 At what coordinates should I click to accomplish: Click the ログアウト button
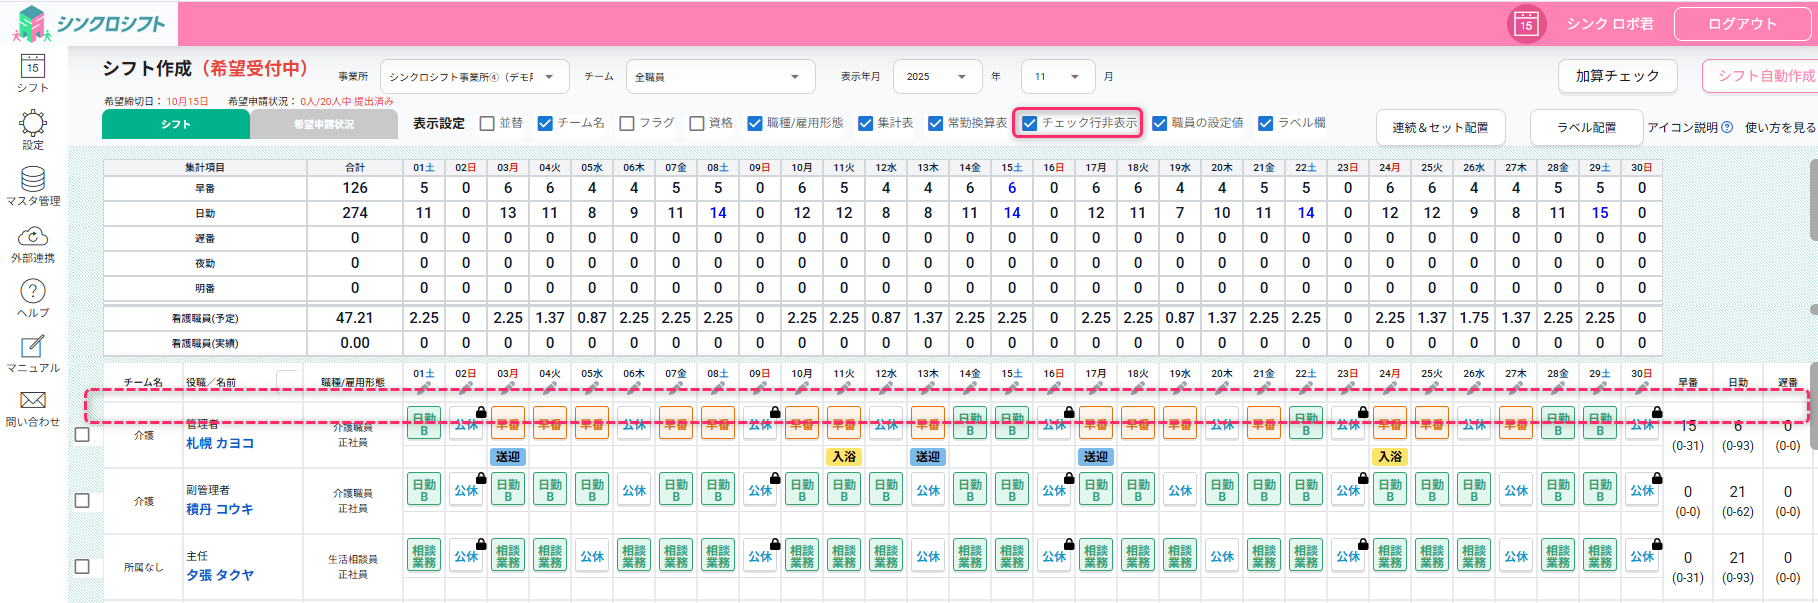pos(1742,24)
